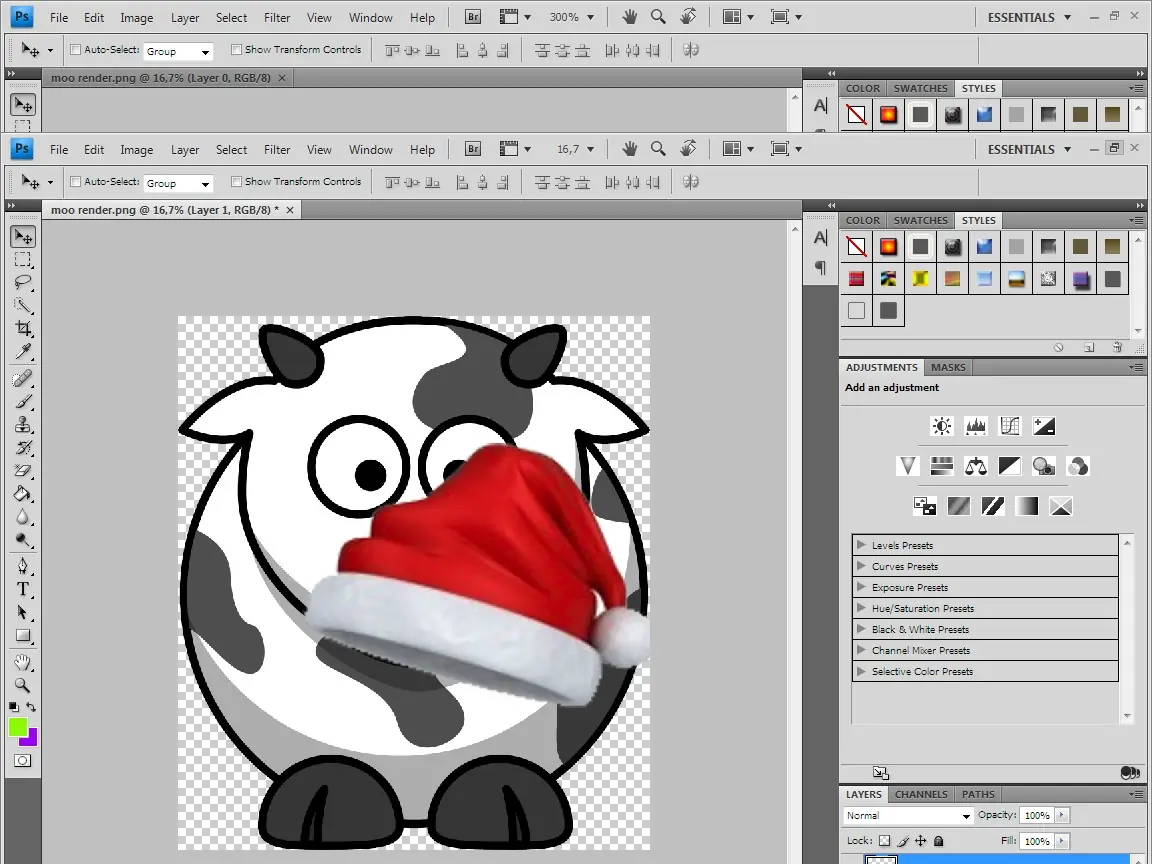Select the Spot Healing Brush tool
The height and width of the screenshot is (864, 1152).
tap(23, 378)
